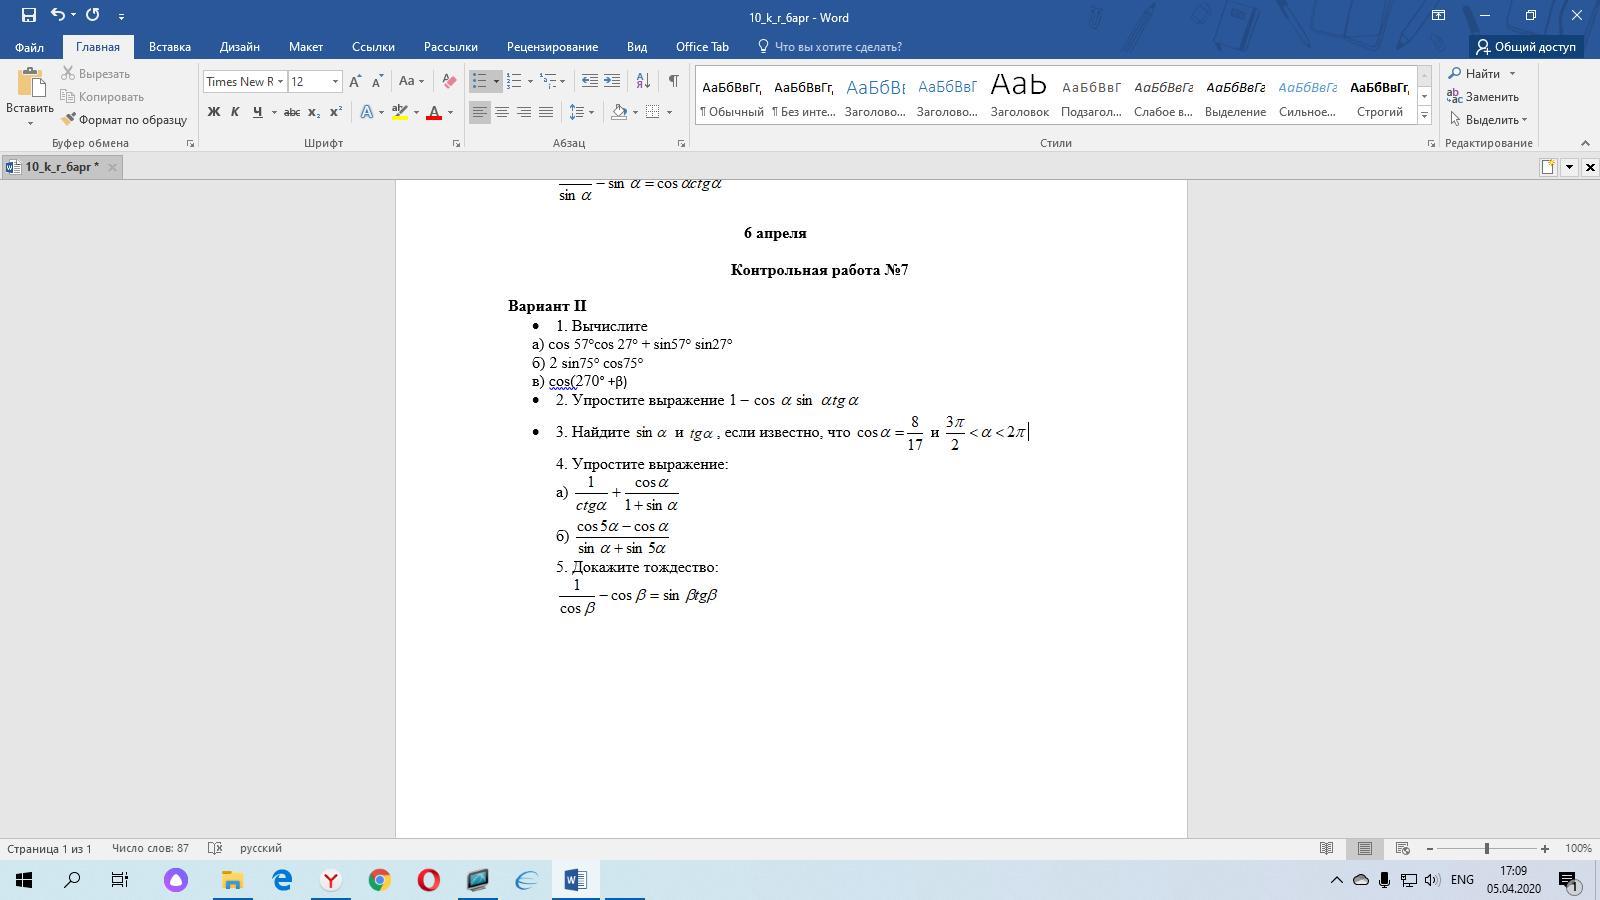This screenshot has height=900, width=1600.
Task: Click the zoom slider handle
Action: [x=1487, y=848]
